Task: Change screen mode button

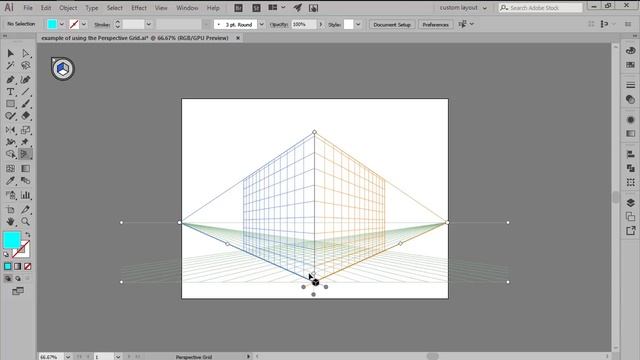Action: [x=18, y=291]
